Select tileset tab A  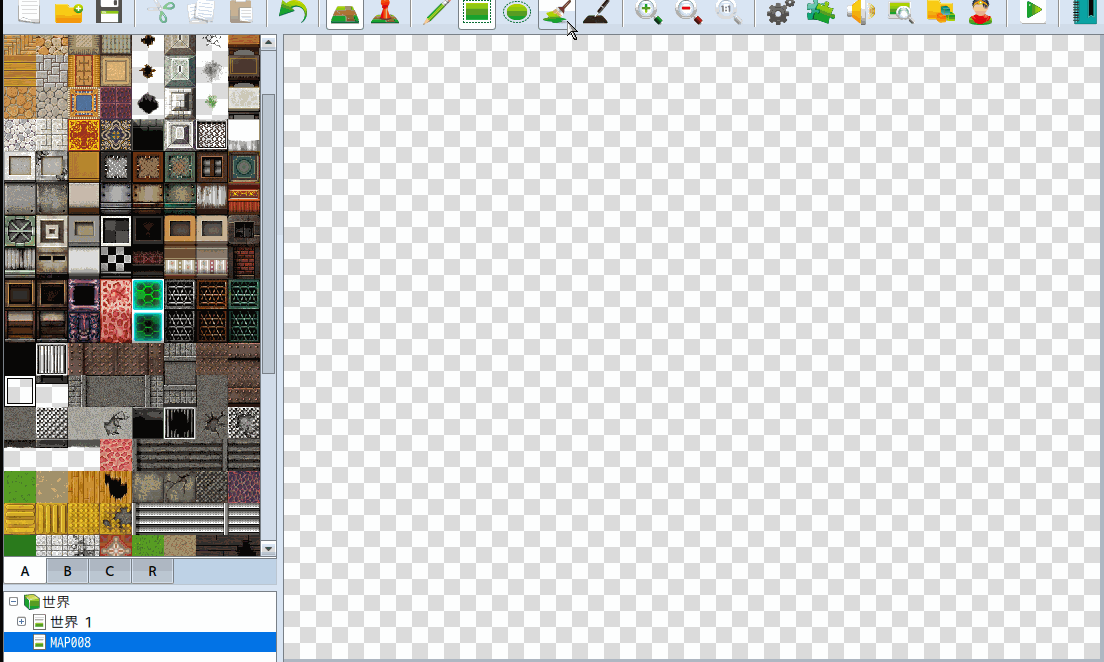(x=25, y=571)
